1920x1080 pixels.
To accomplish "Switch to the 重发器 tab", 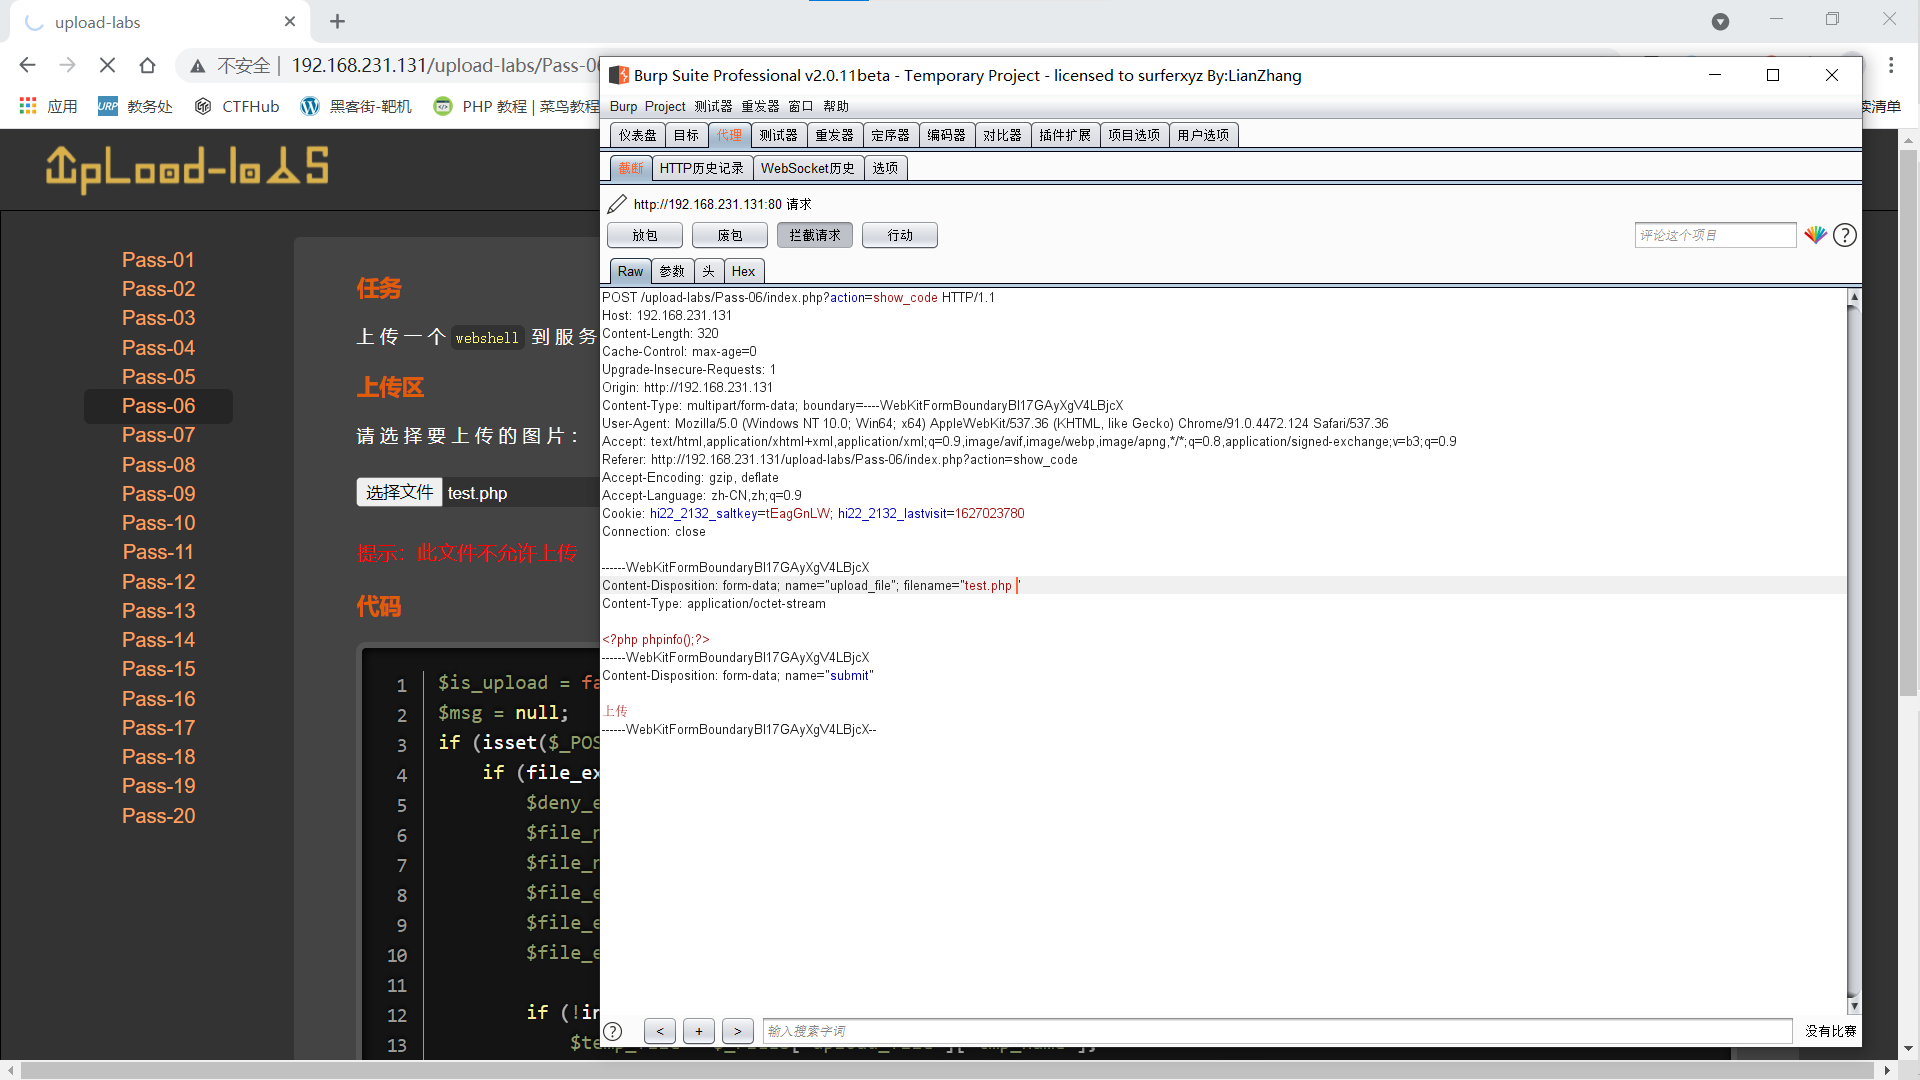I will click(834, 135).
